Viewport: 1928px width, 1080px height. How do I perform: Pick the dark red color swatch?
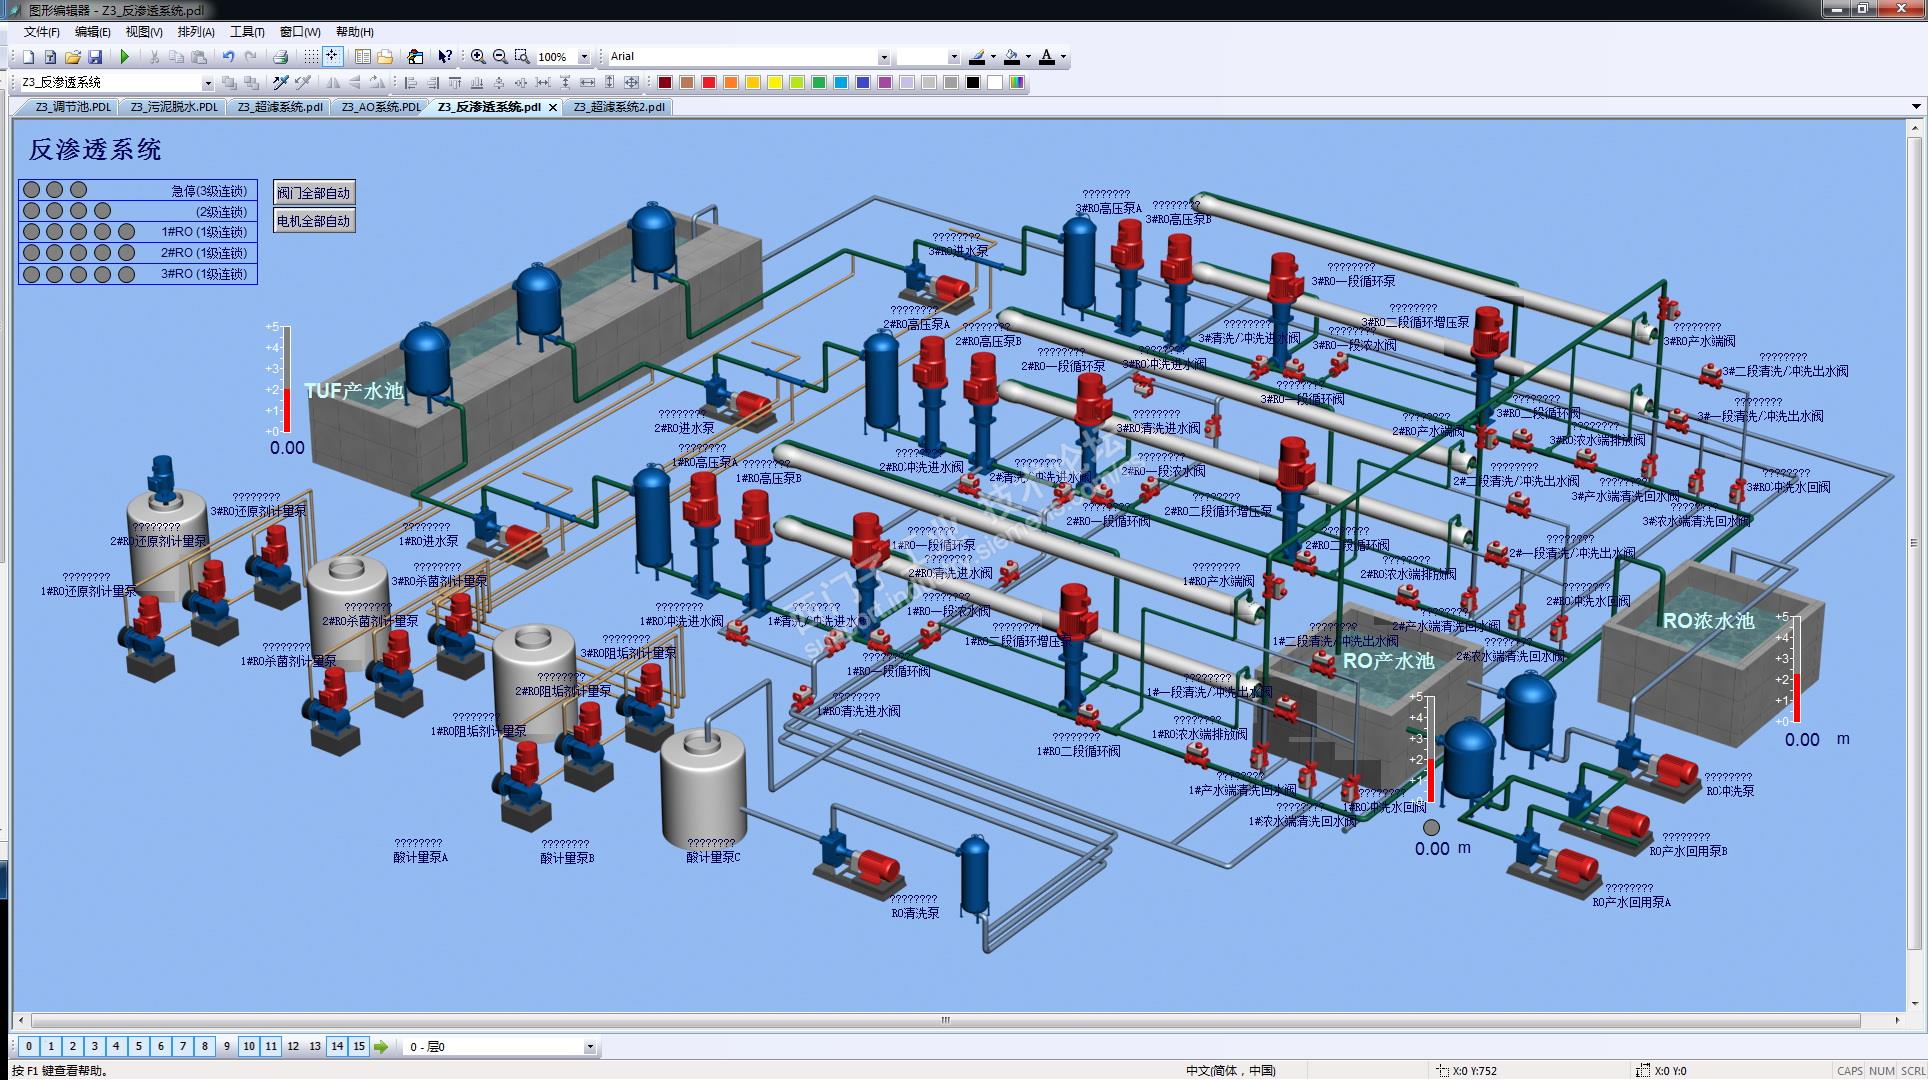click(665, 83)
